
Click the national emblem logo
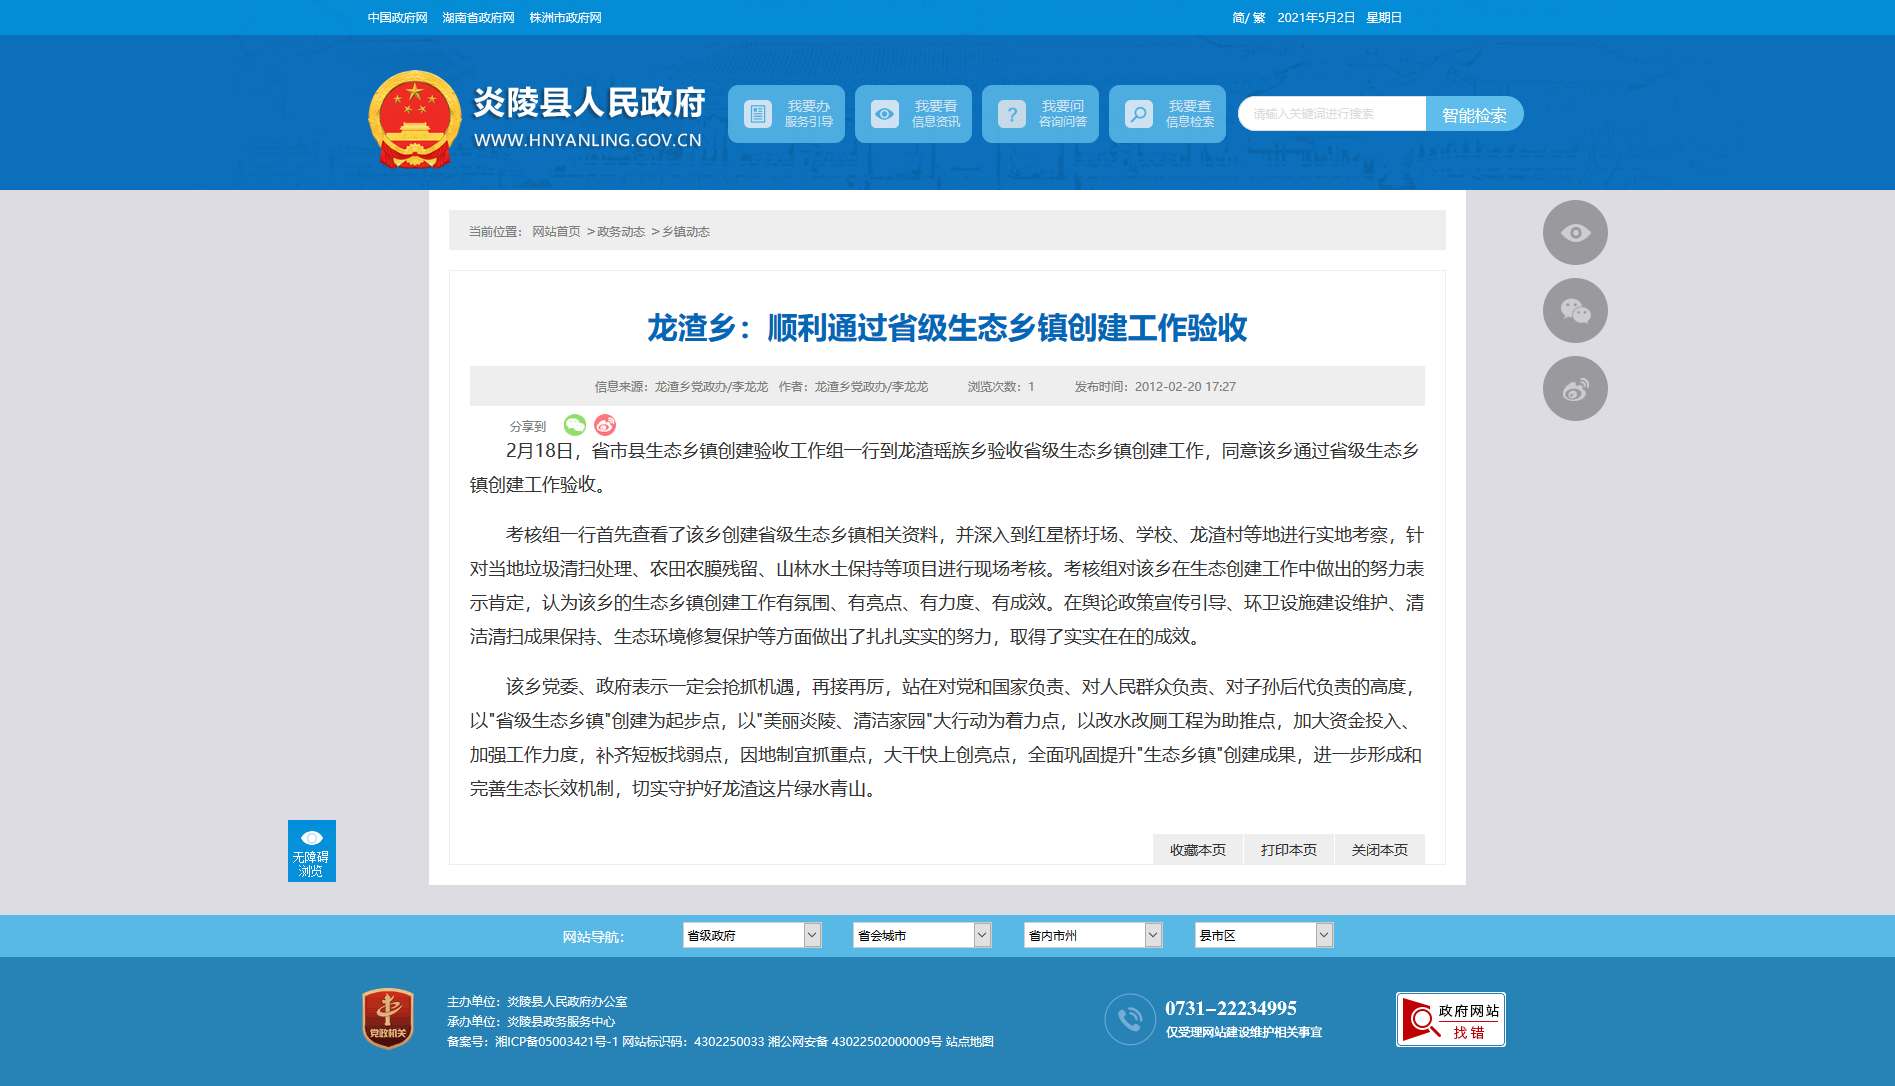[x=414, y=119]
